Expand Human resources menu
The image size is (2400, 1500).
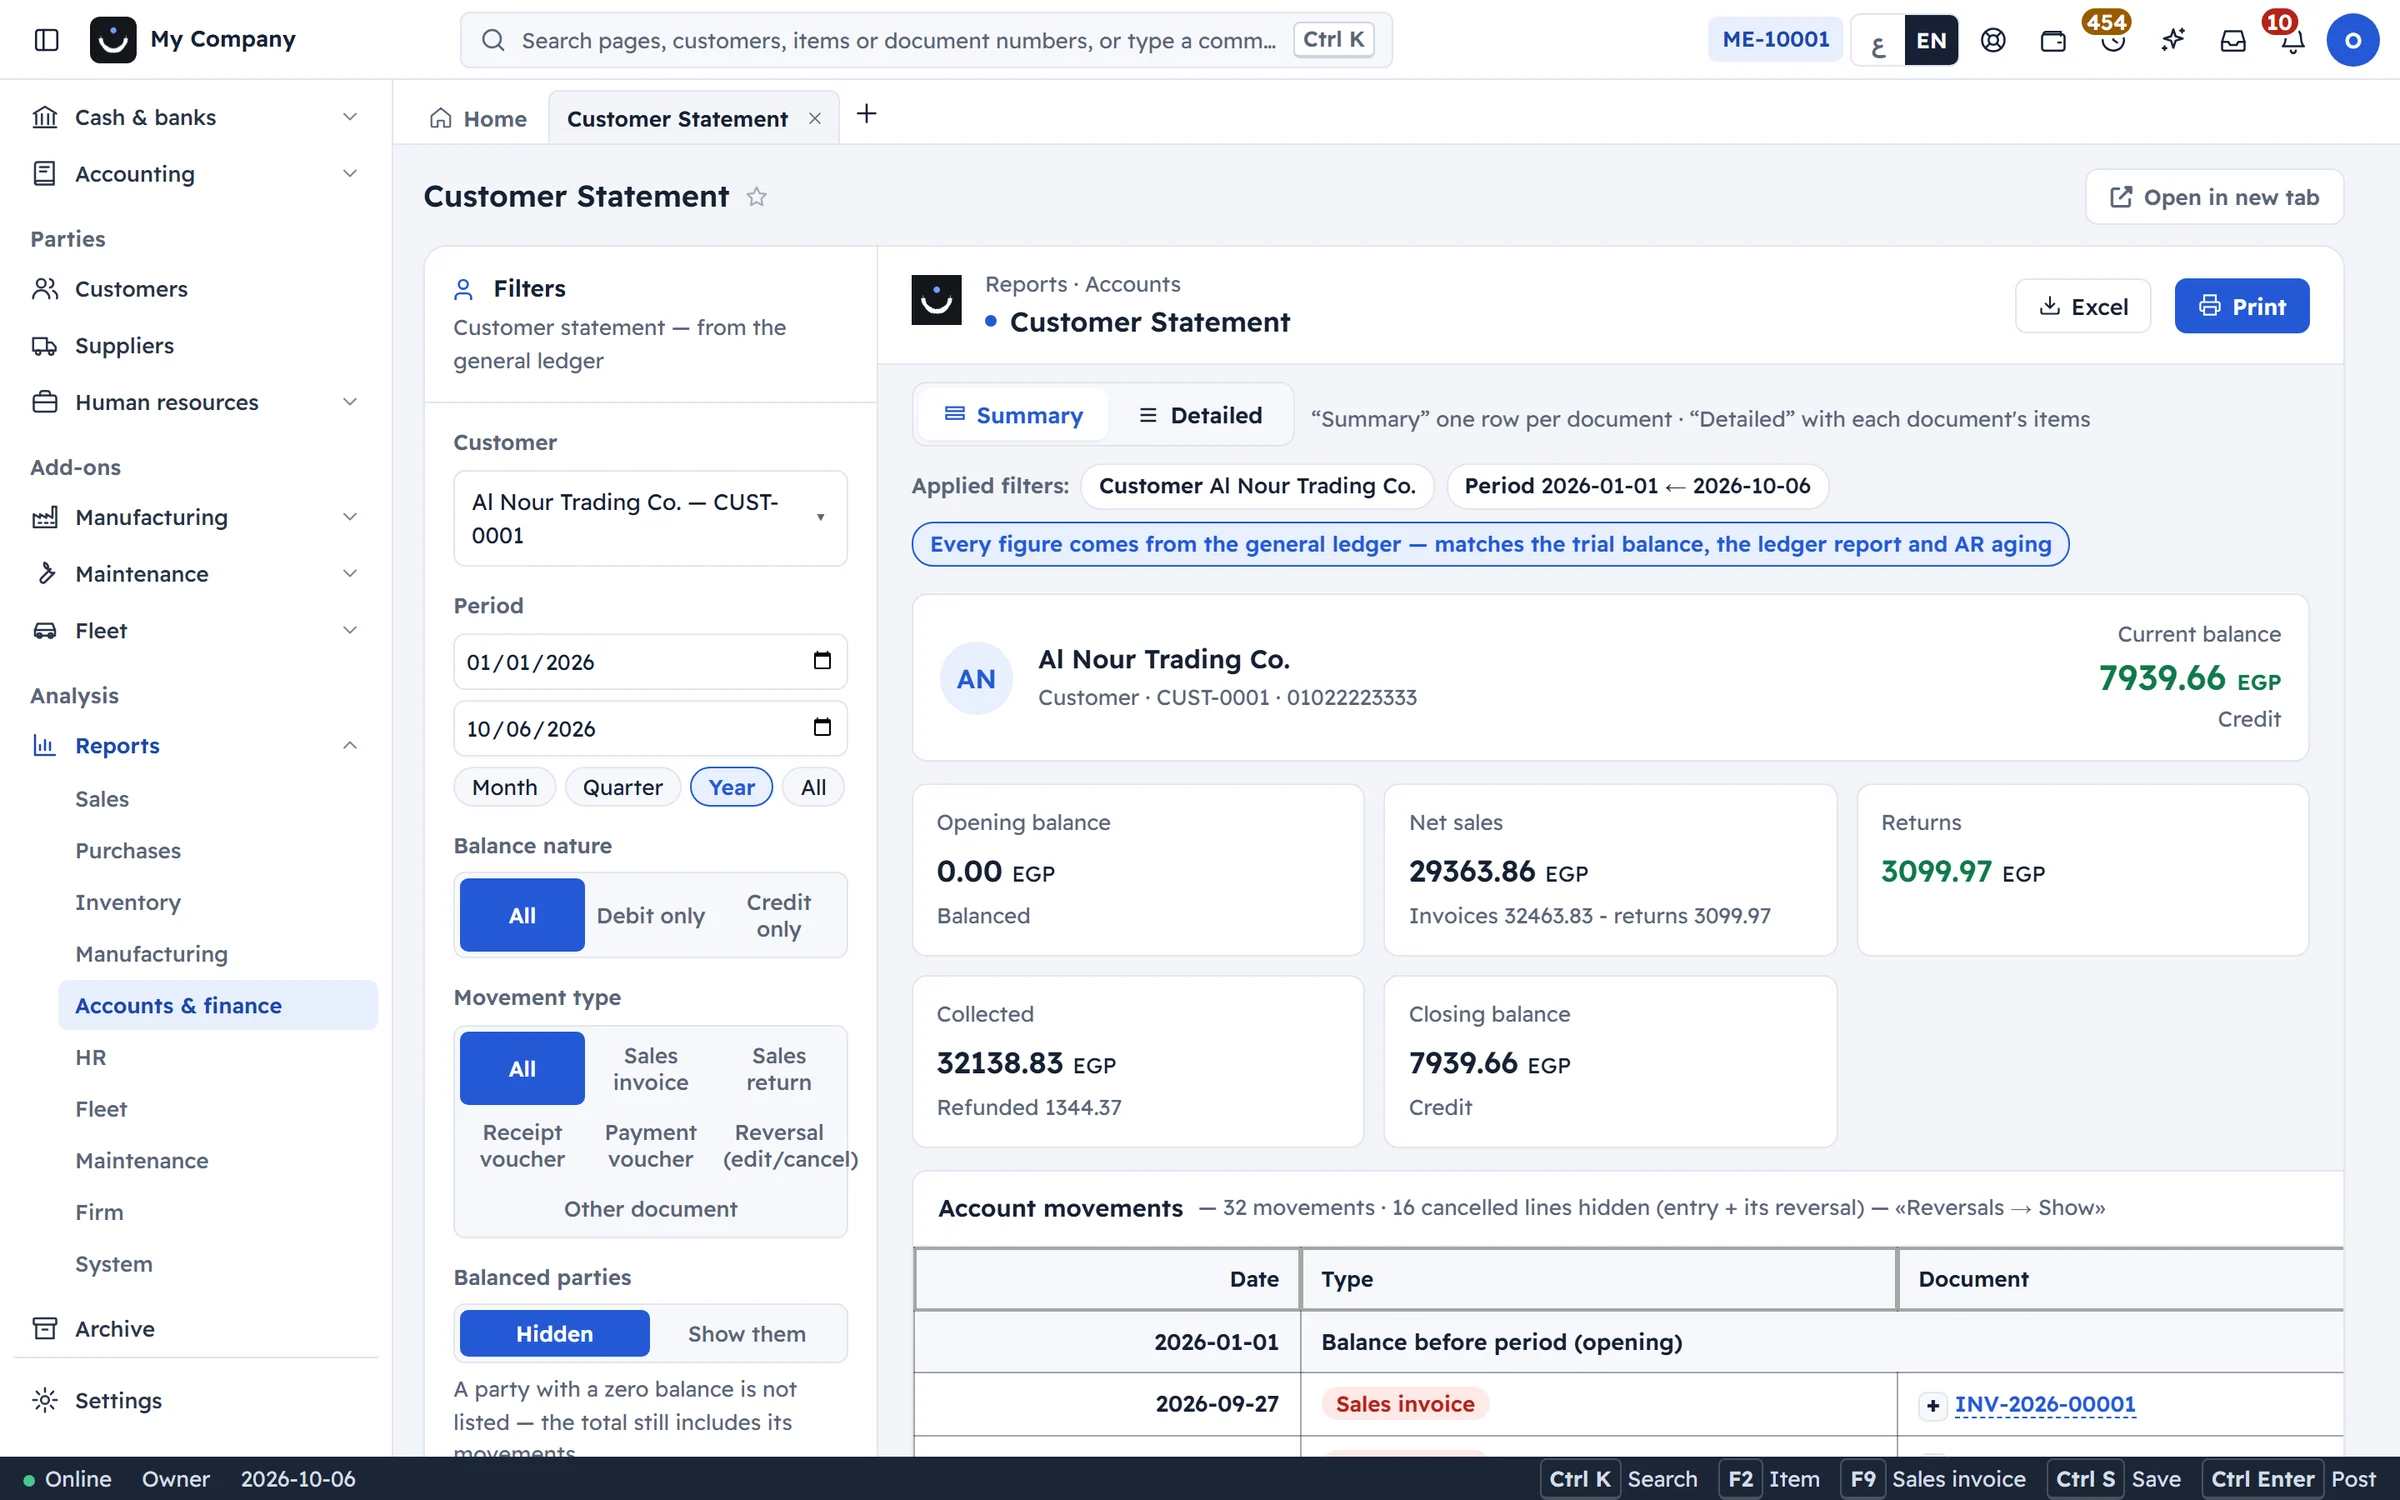[x=194, y=402]
